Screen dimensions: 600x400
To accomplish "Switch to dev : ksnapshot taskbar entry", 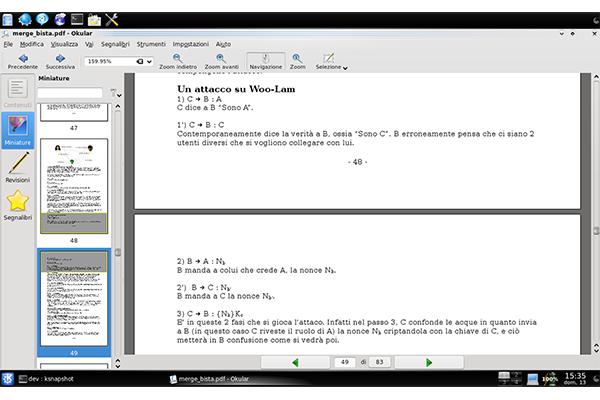I will (x=46, y=379).
